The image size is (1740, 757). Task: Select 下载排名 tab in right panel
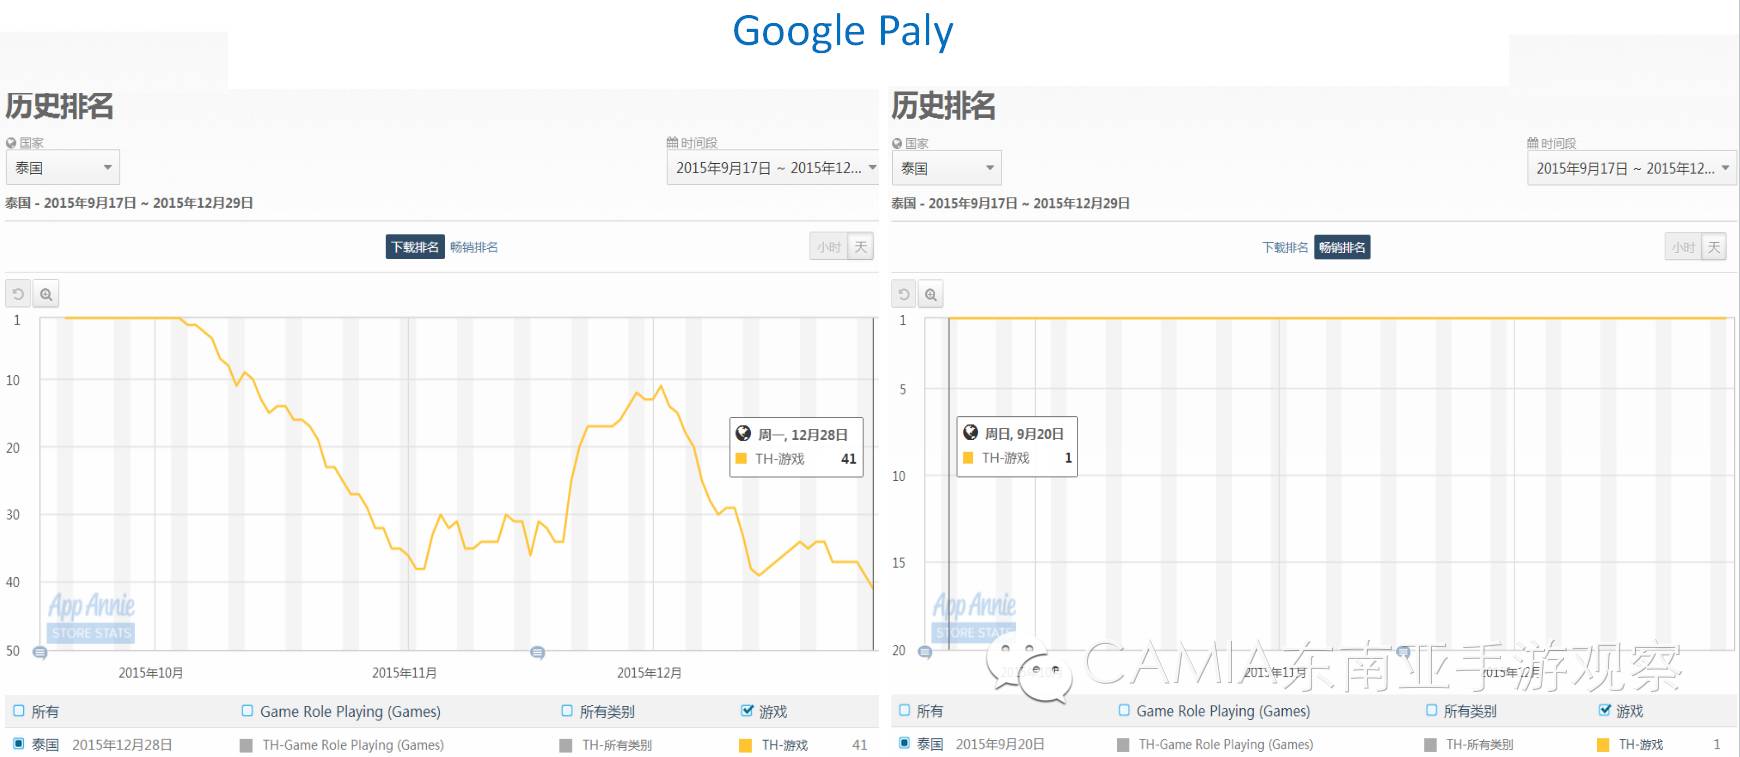(x=1285, y=247)
